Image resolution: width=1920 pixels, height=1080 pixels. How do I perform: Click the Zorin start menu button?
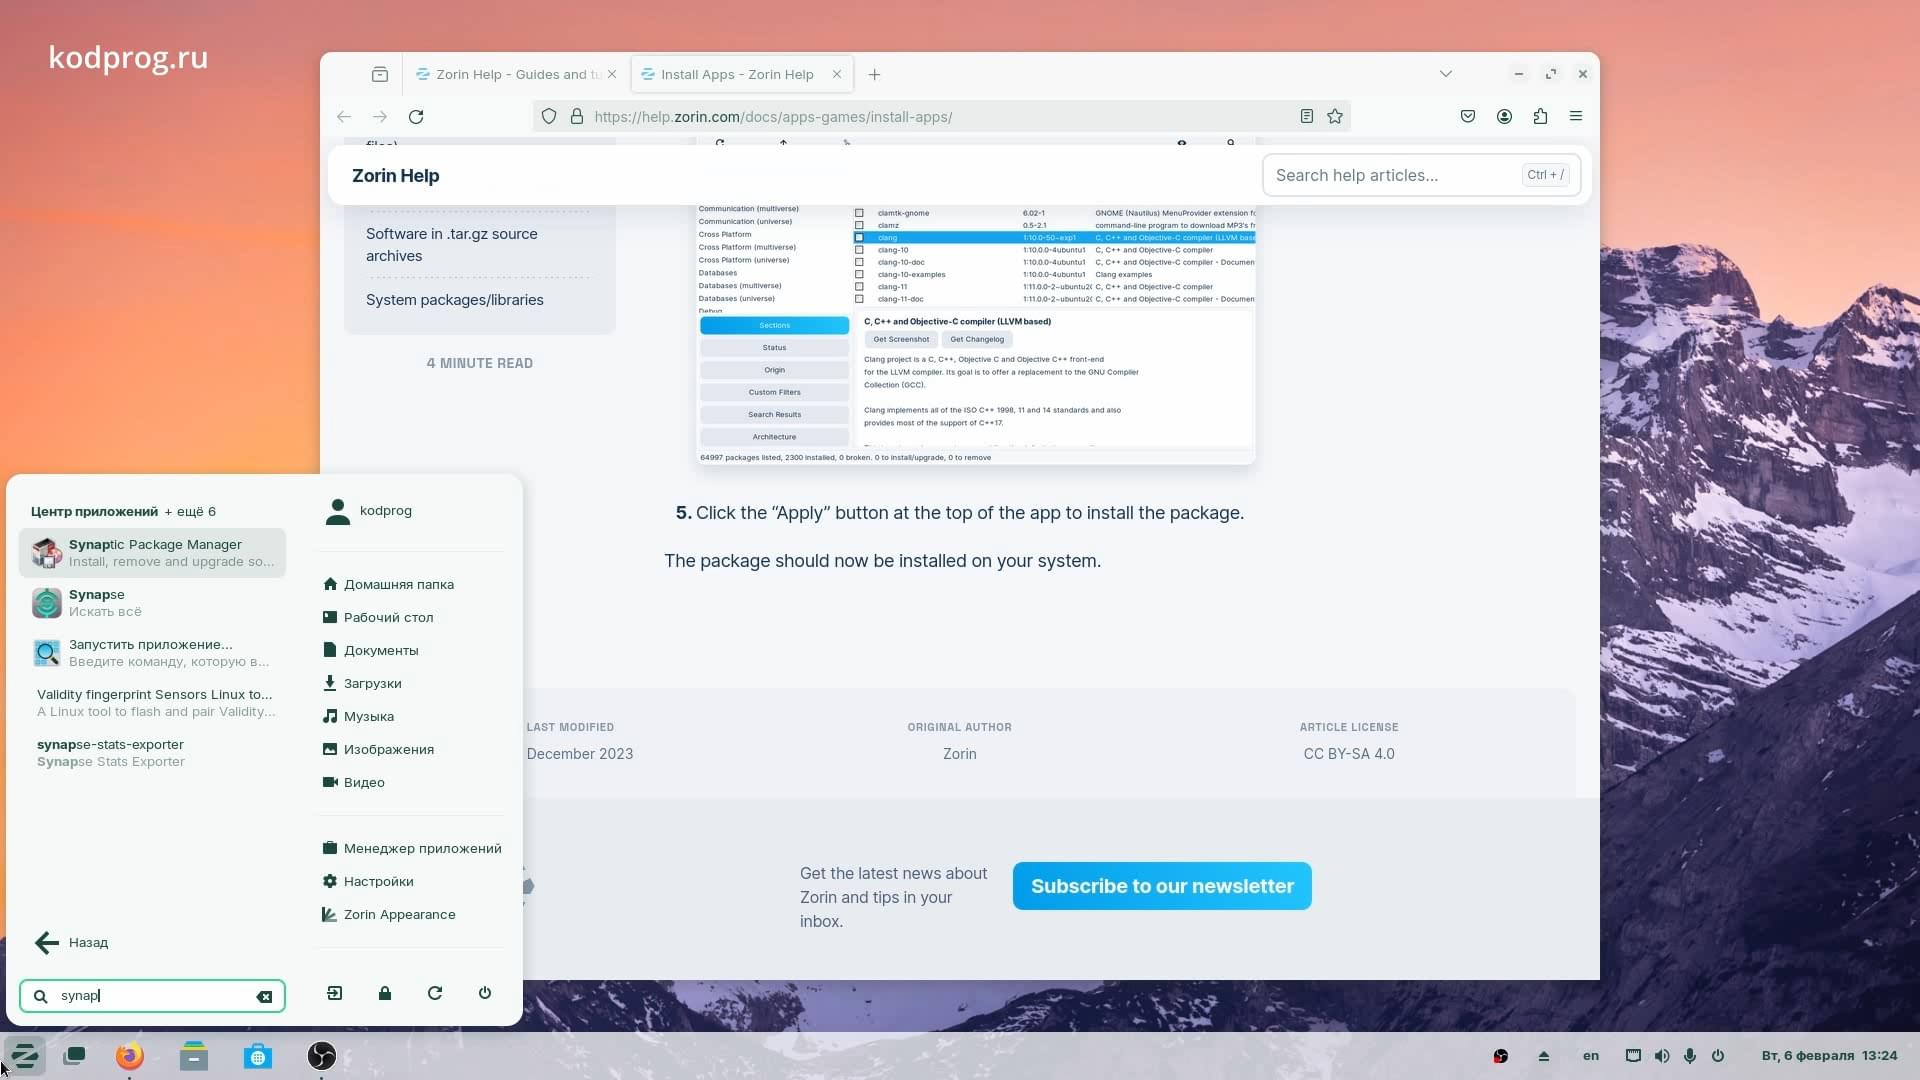(x=24, y=1056)
